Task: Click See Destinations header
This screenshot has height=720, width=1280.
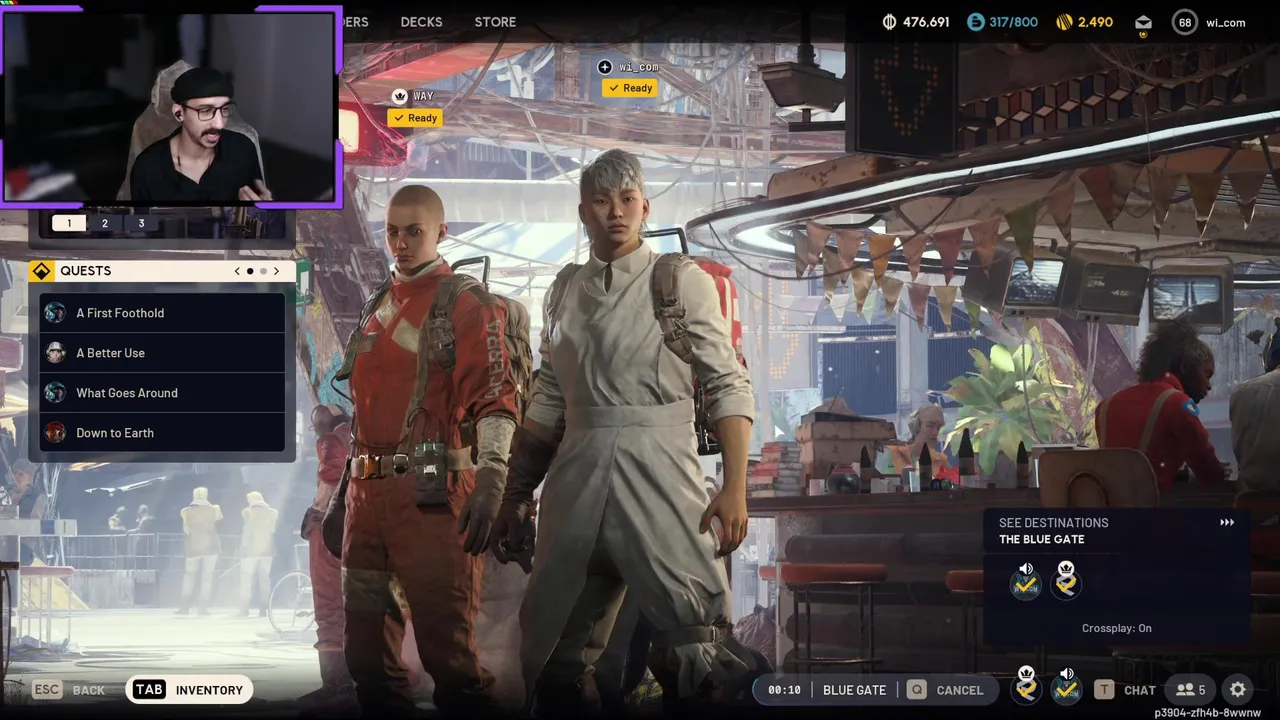Action: tap(1054, 522)
